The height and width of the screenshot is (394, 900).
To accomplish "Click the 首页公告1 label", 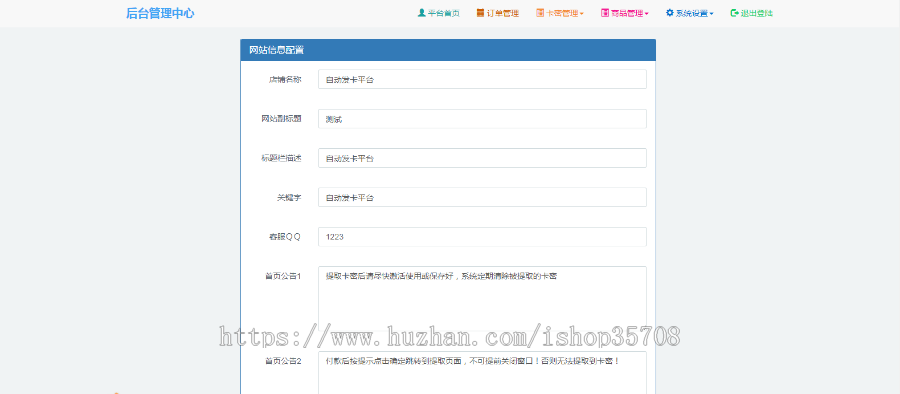I will [283, 276].
